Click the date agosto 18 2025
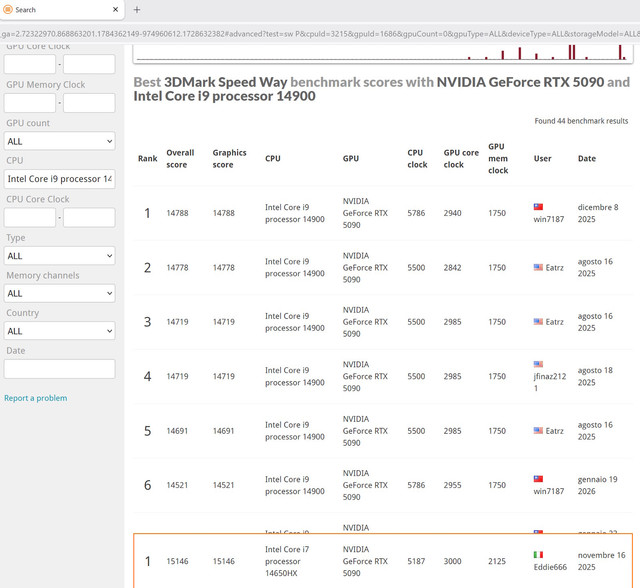 point(595,376)
